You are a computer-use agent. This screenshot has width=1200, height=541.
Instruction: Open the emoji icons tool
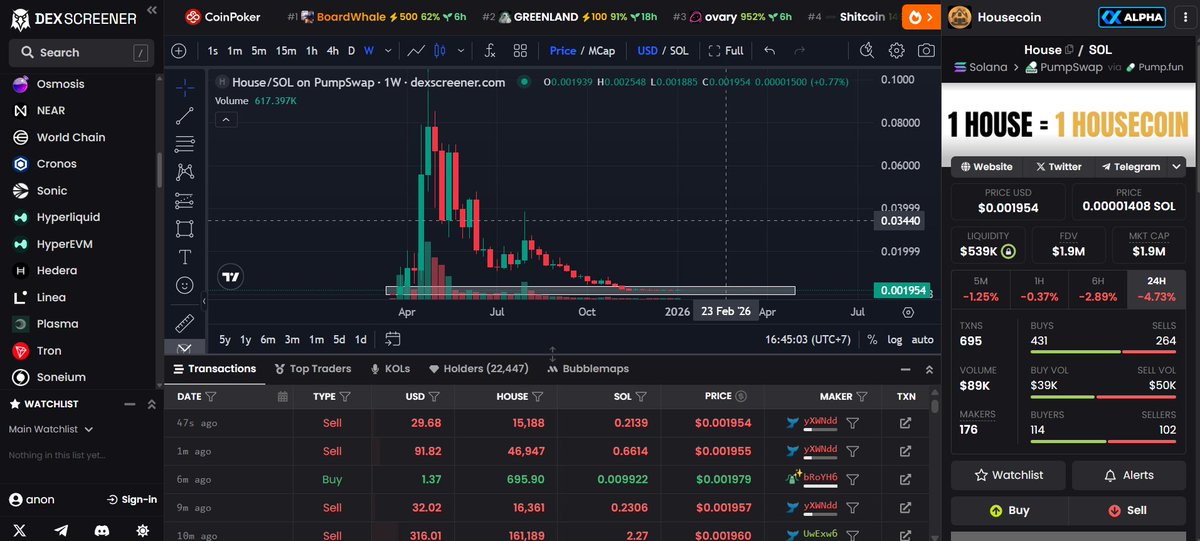[184, 285]
